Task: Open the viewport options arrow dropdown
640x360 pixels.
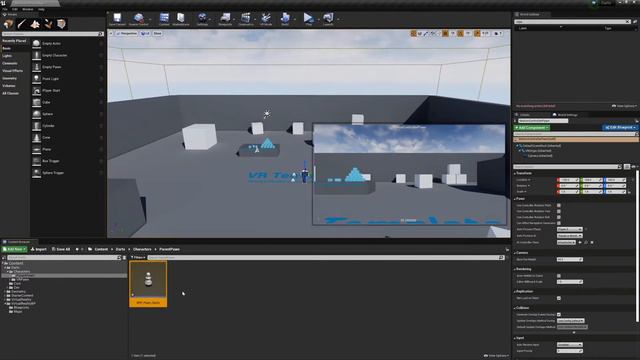Action: pos(111,33)
